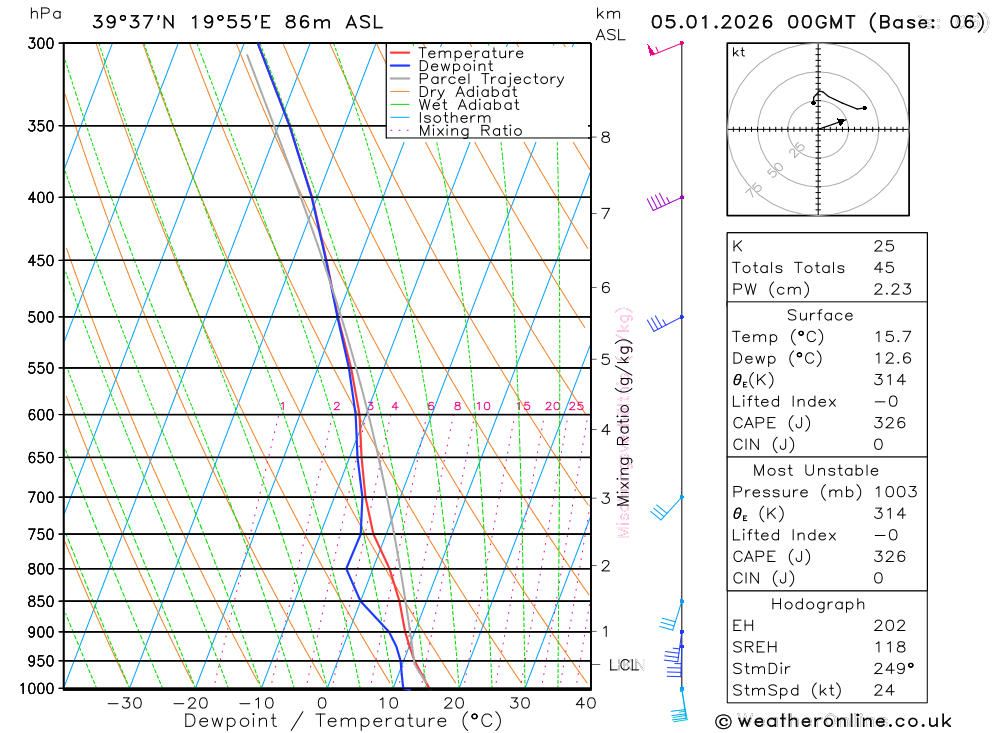Click the light blue wind barb at 700 hPa
Image resolution: width=1000 pixels, height=733 pixels.
(x=666, y=507)
